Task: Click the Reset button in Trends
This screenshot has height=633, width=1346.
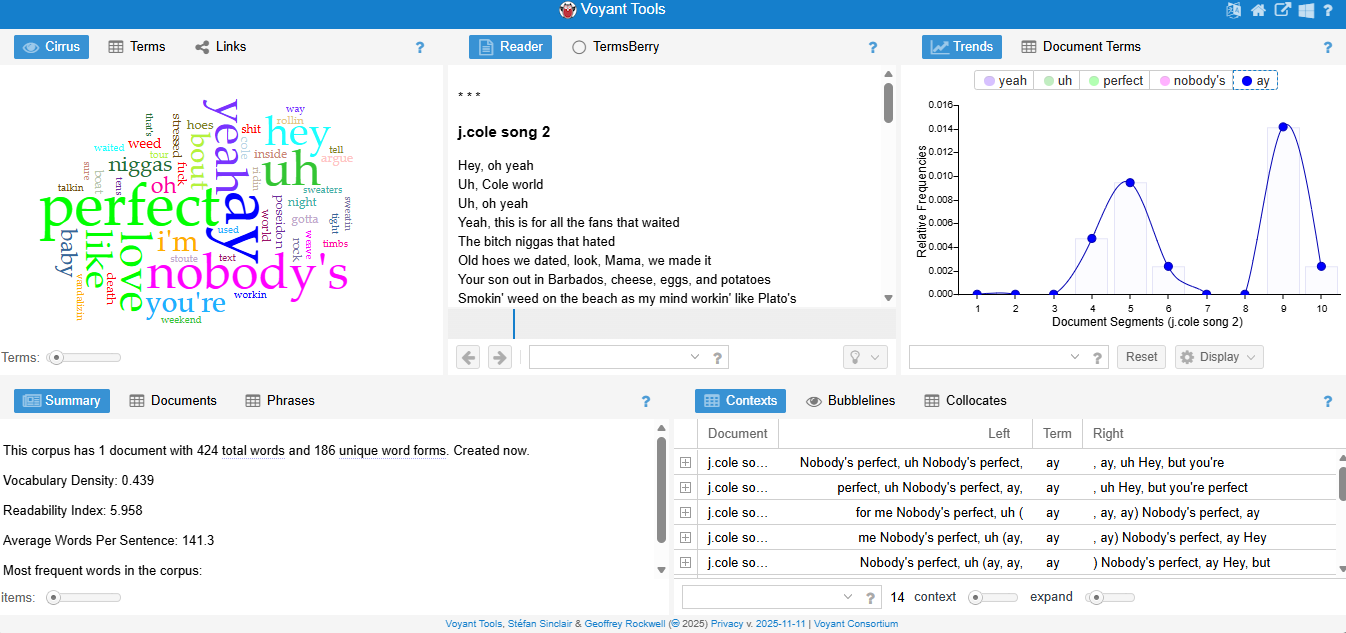Action: click(x=1141, y=357)
